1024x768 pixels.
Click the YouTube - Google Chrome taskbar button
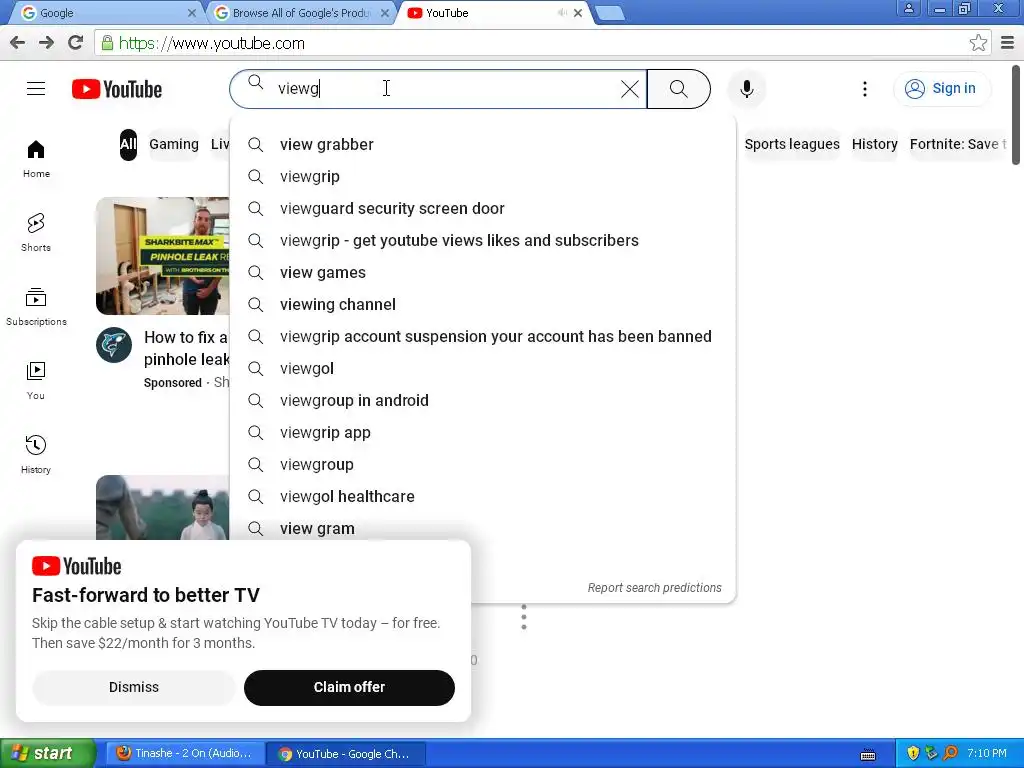tap(347, 754)
